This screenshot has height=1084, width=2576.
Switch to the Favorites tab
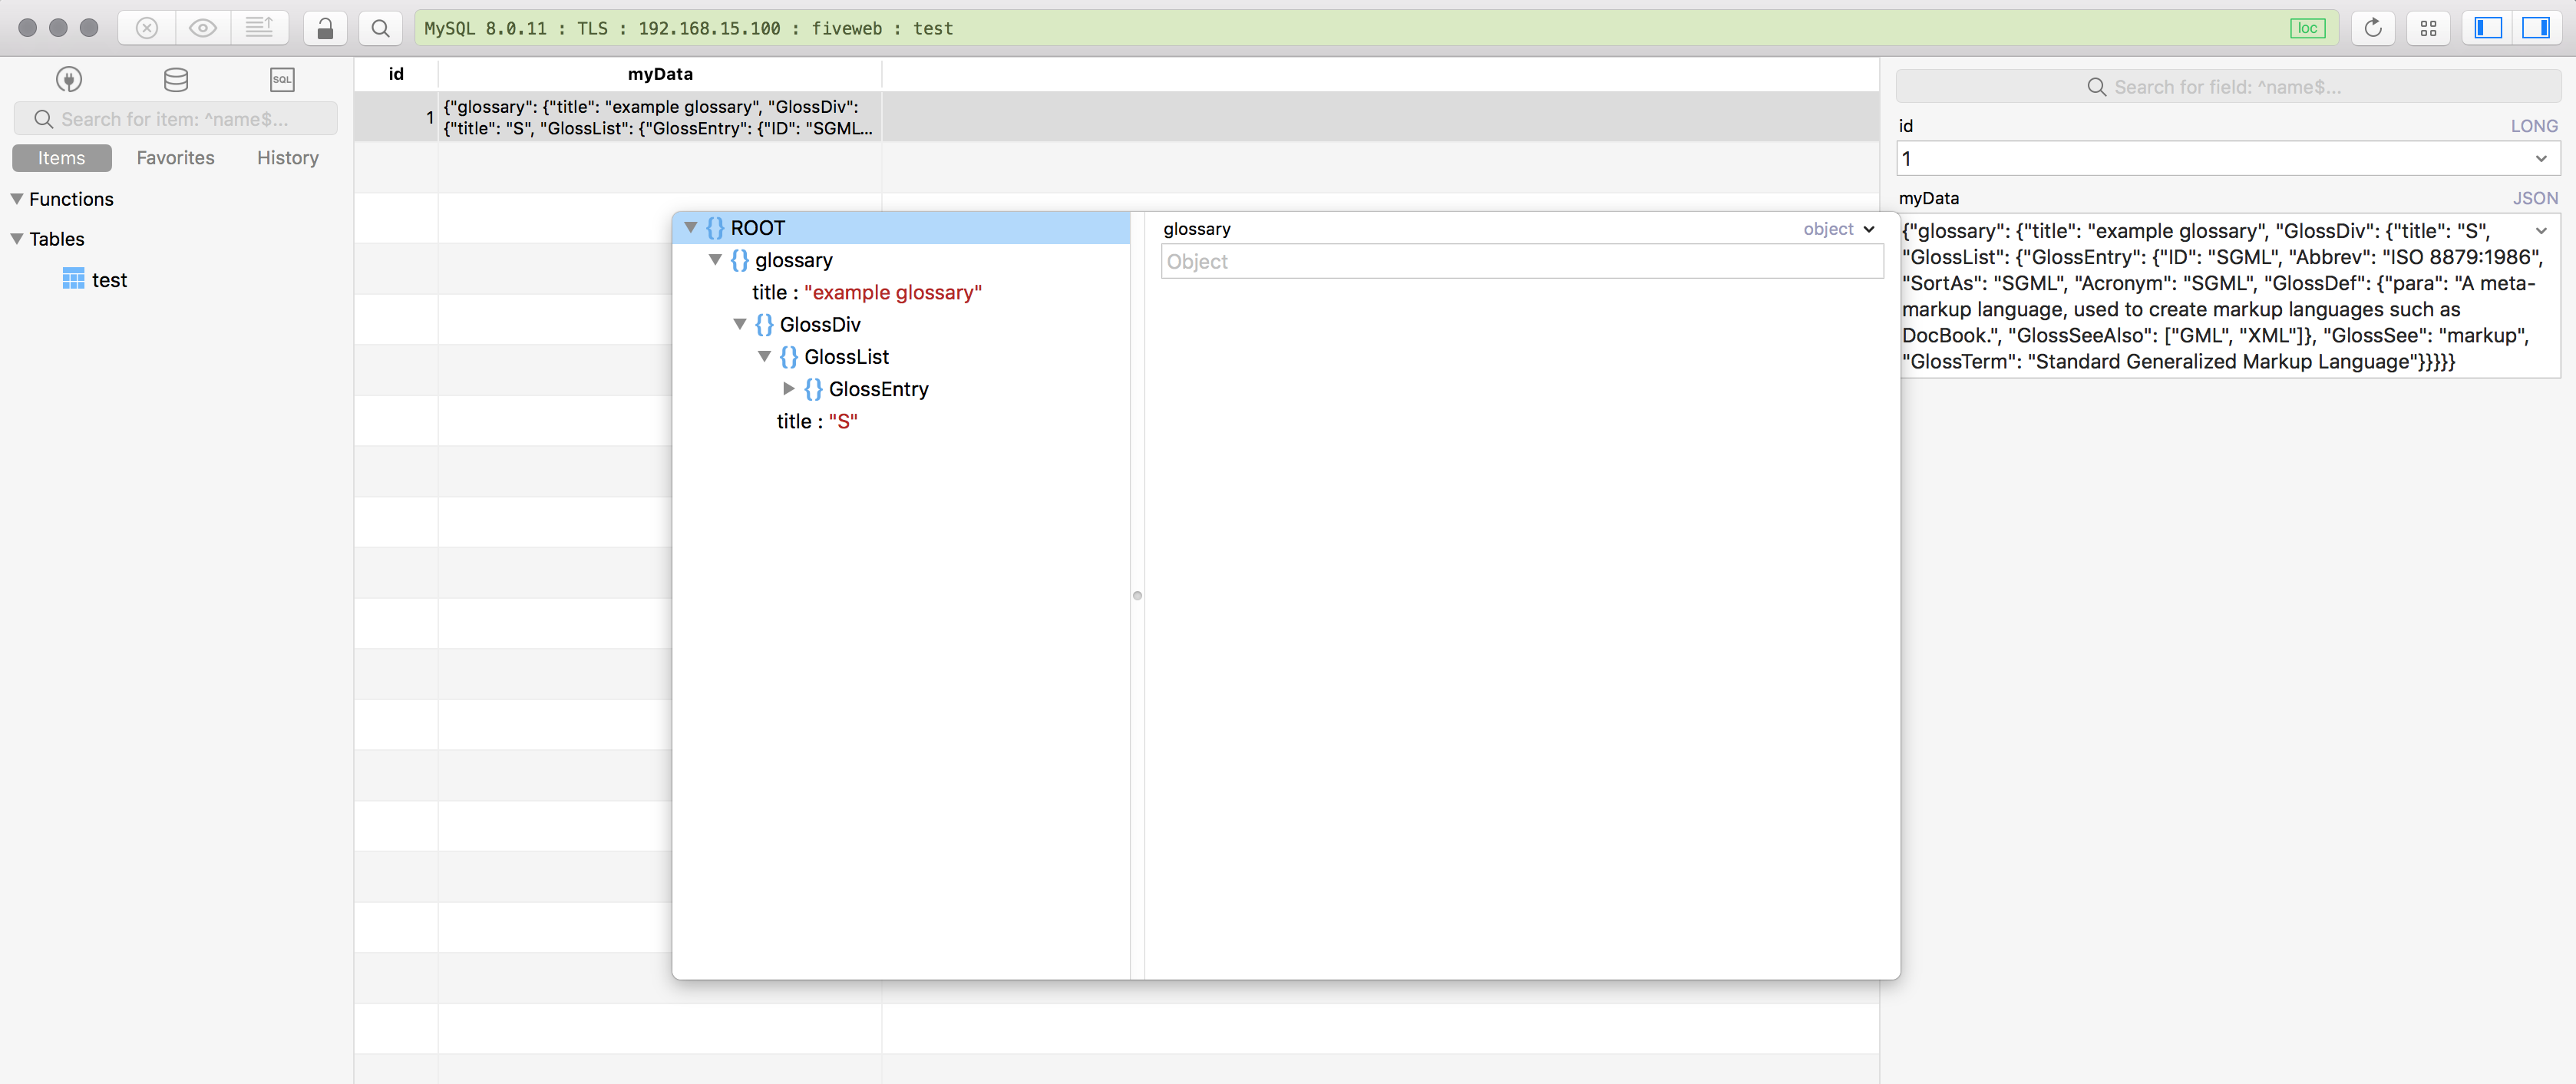coord(175,157)
